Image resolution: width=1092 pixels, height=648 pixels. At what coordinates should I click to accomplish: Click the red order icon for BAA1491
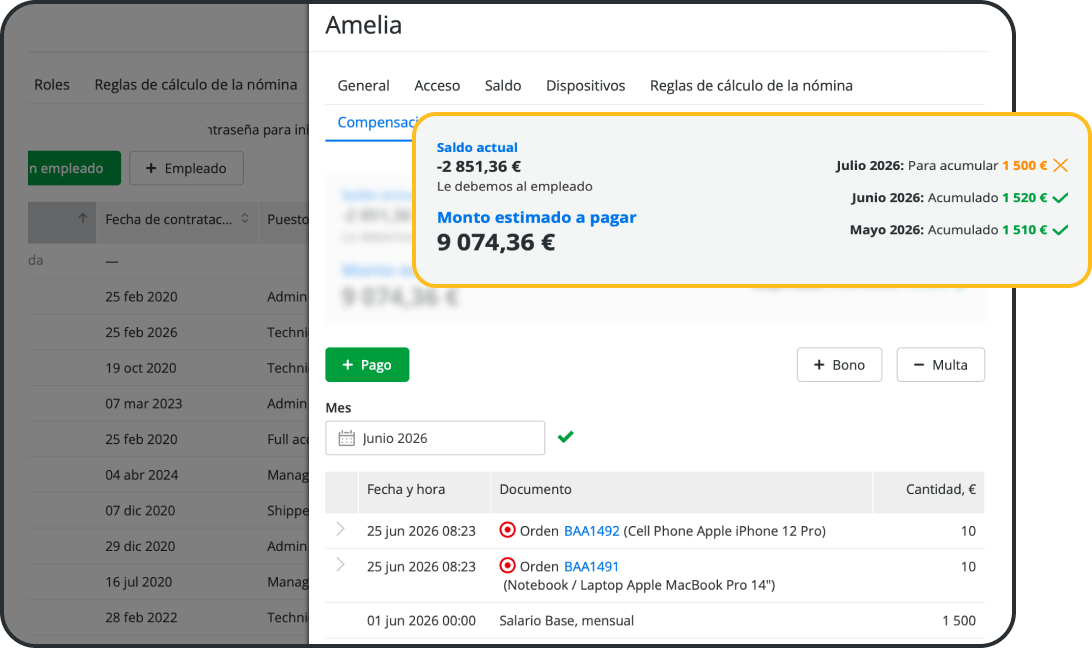click(x=508, y=565)
